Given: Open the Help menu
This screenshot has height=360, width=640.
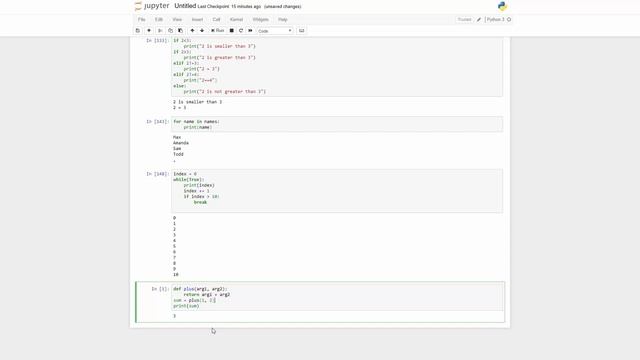Looking at the screenshot, I should [283, 20].
